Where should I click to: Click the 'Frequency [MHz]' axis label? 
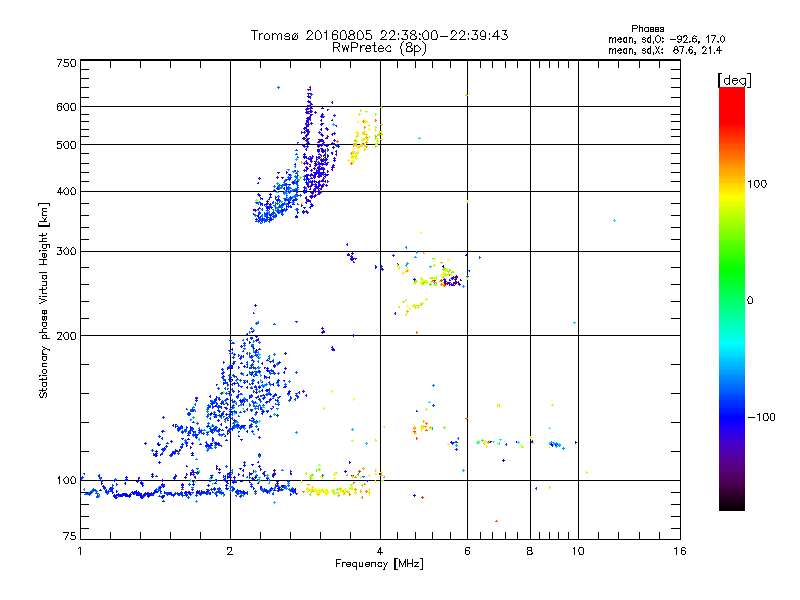(x=379, y=564)
